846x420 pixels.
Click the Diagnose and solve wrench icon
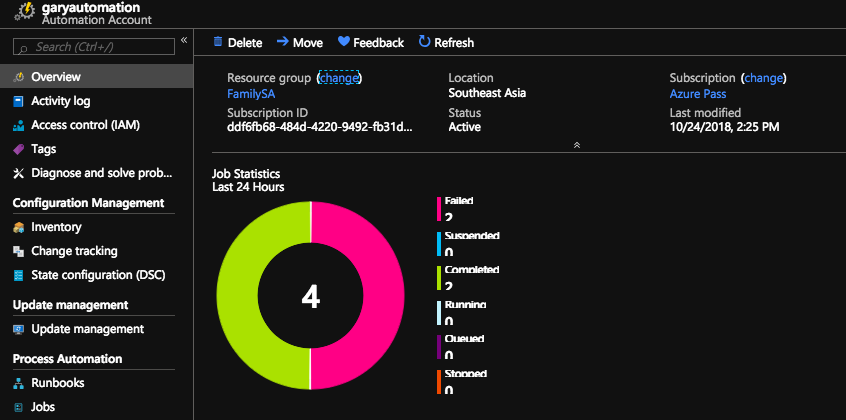coord(19,173)
